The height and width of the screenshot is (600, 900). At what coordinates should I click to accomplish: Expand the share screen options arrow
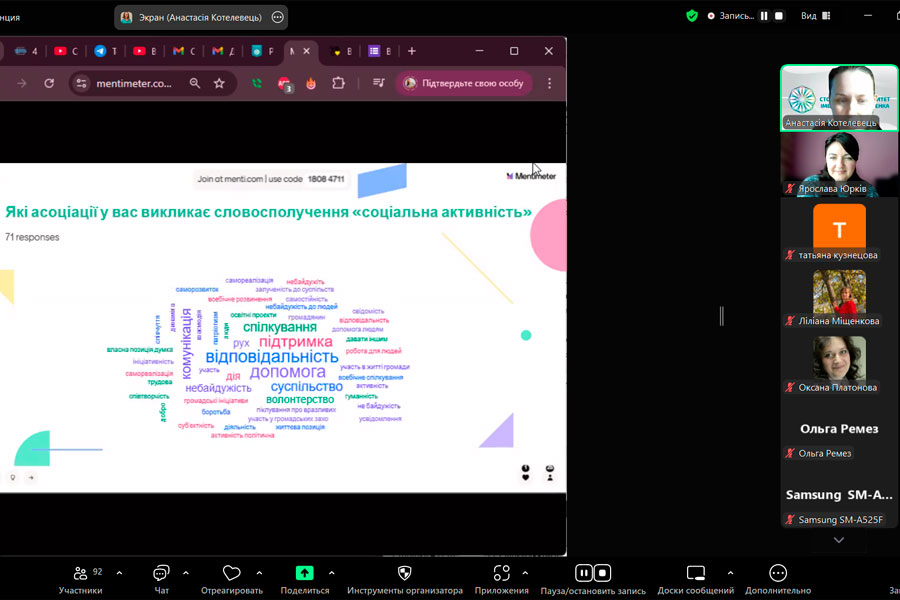coord(332,573)
